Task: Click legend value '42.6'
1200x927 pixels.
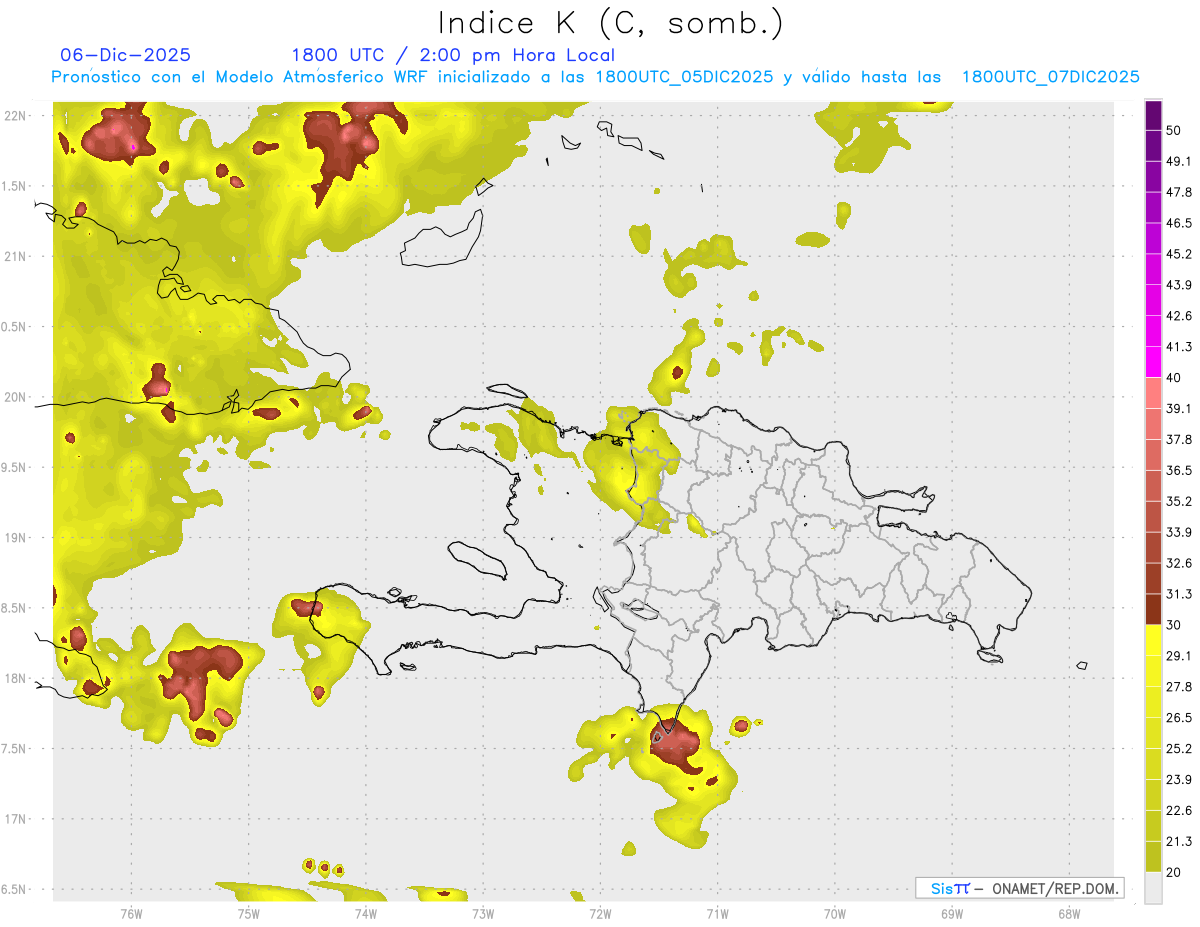Action: (1179, 316)
